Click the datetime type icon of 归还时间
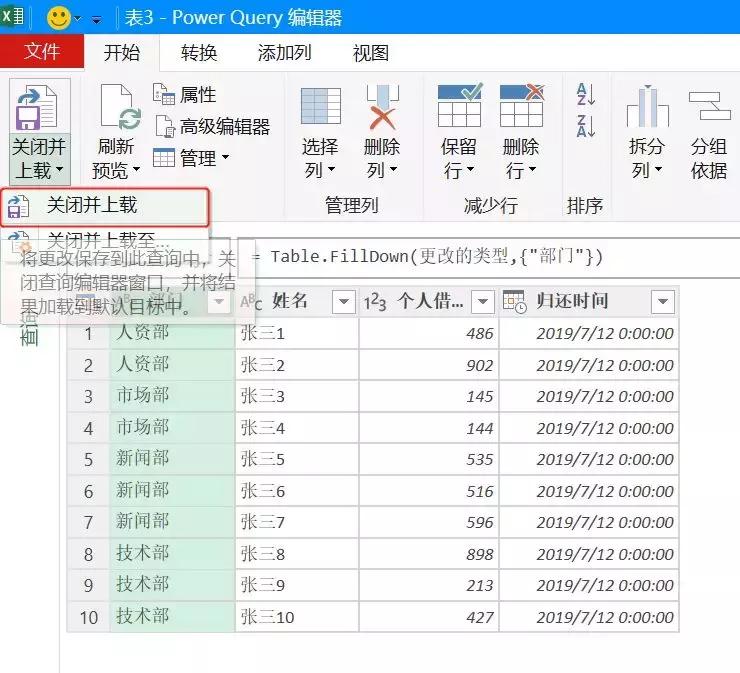The width and height of the screenshot is (740, 673). pos(514,302)
